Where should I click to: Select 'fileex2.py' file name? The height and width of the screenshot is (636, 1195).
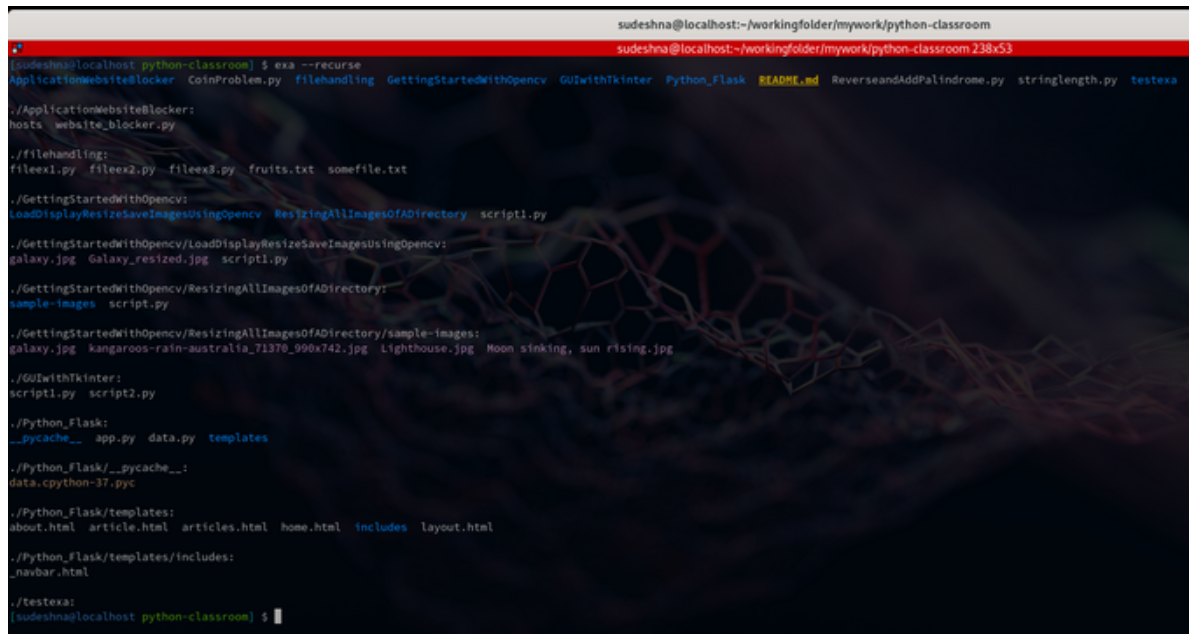click(122, 170)
